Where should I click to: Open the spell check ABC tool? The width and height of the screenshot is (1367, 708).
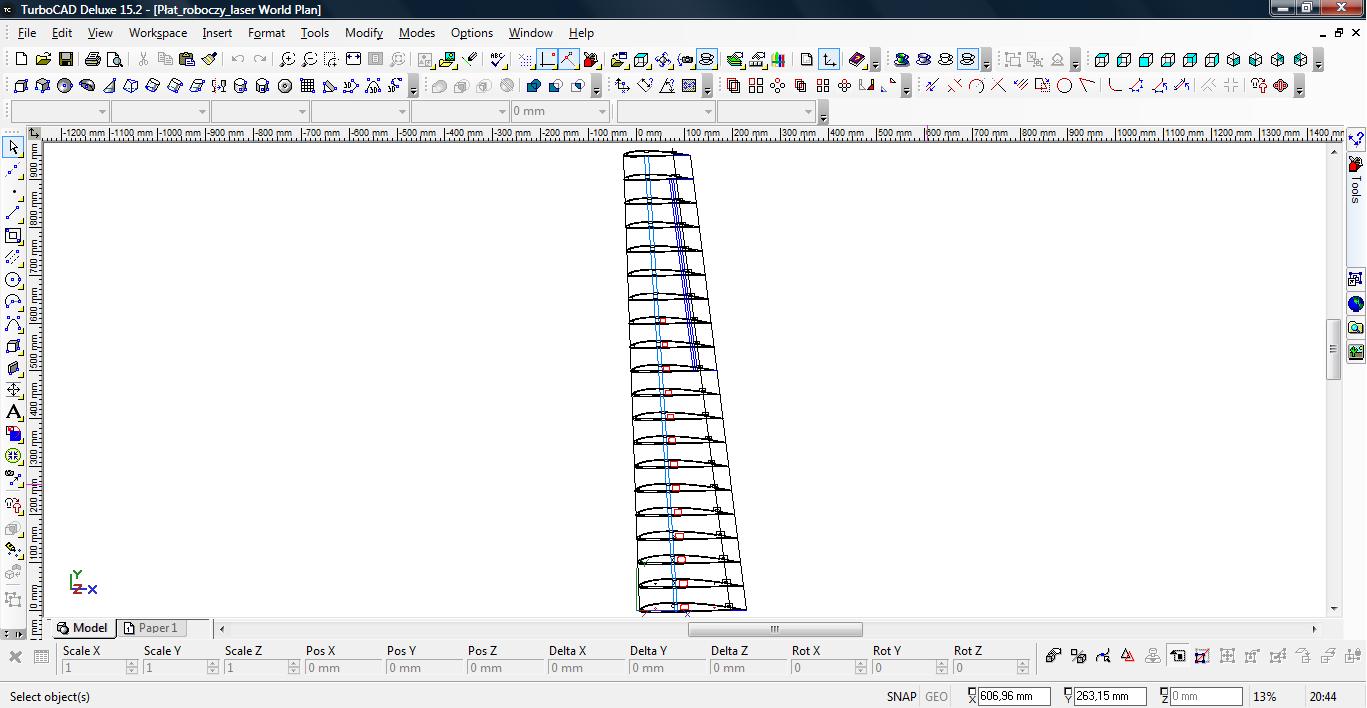tap(498, 60)
